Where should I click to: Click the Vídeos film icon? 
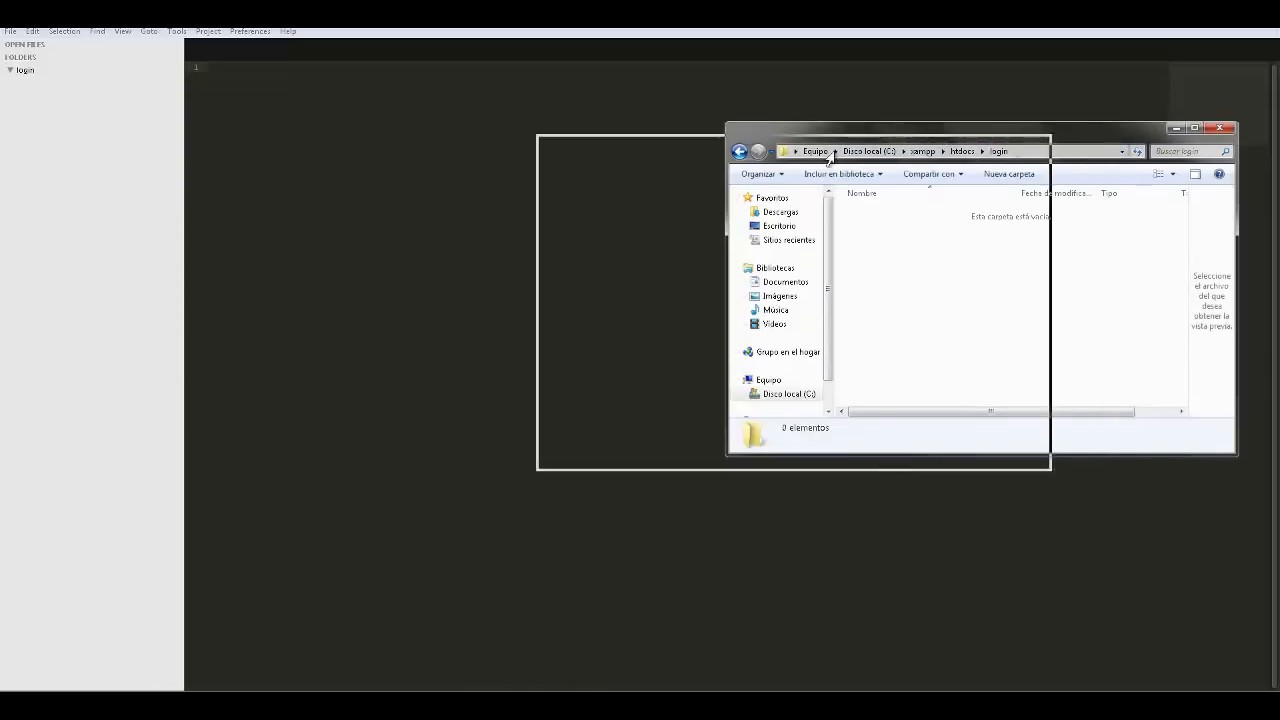pos(755,324)
